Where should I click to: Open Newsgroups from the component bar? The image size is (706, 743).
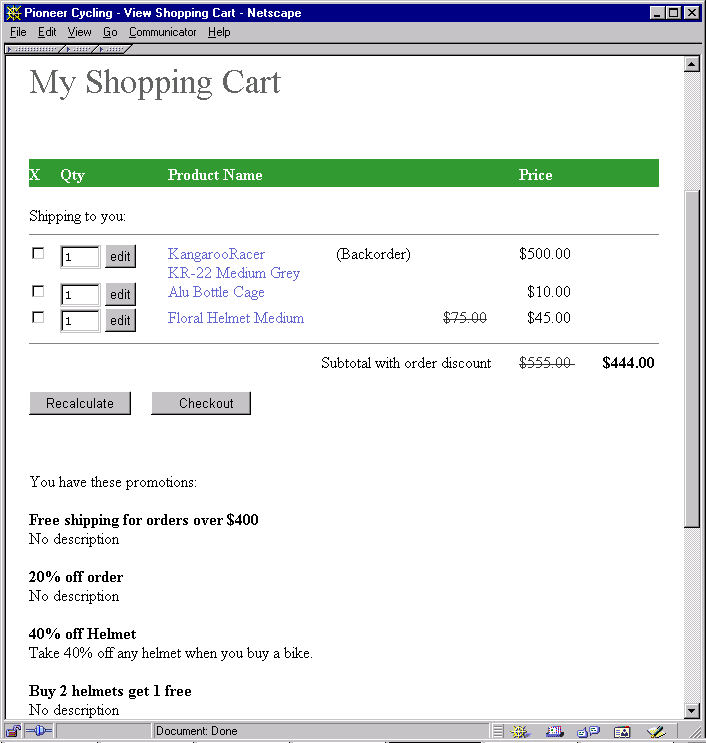coord(588,732)
